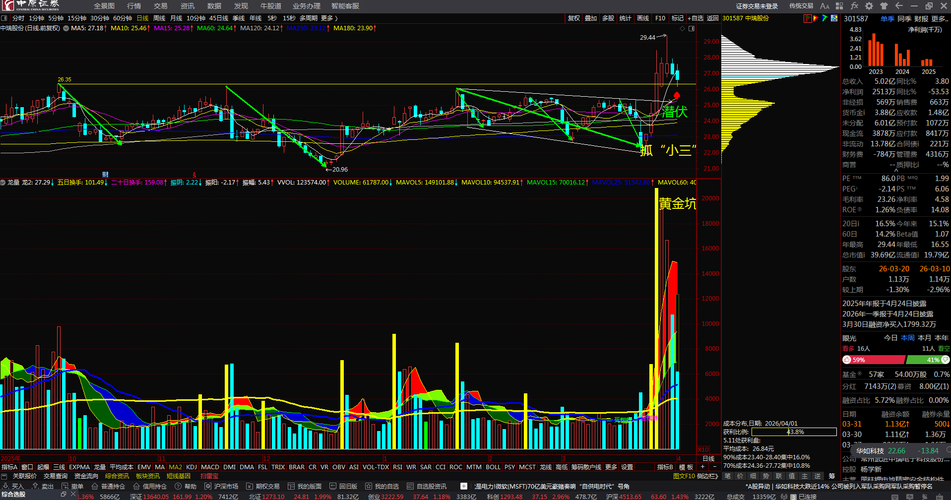This screenshot has width=951, height=500.
Task: Switch chart to 1分钟 period
Action: [36, 18]
